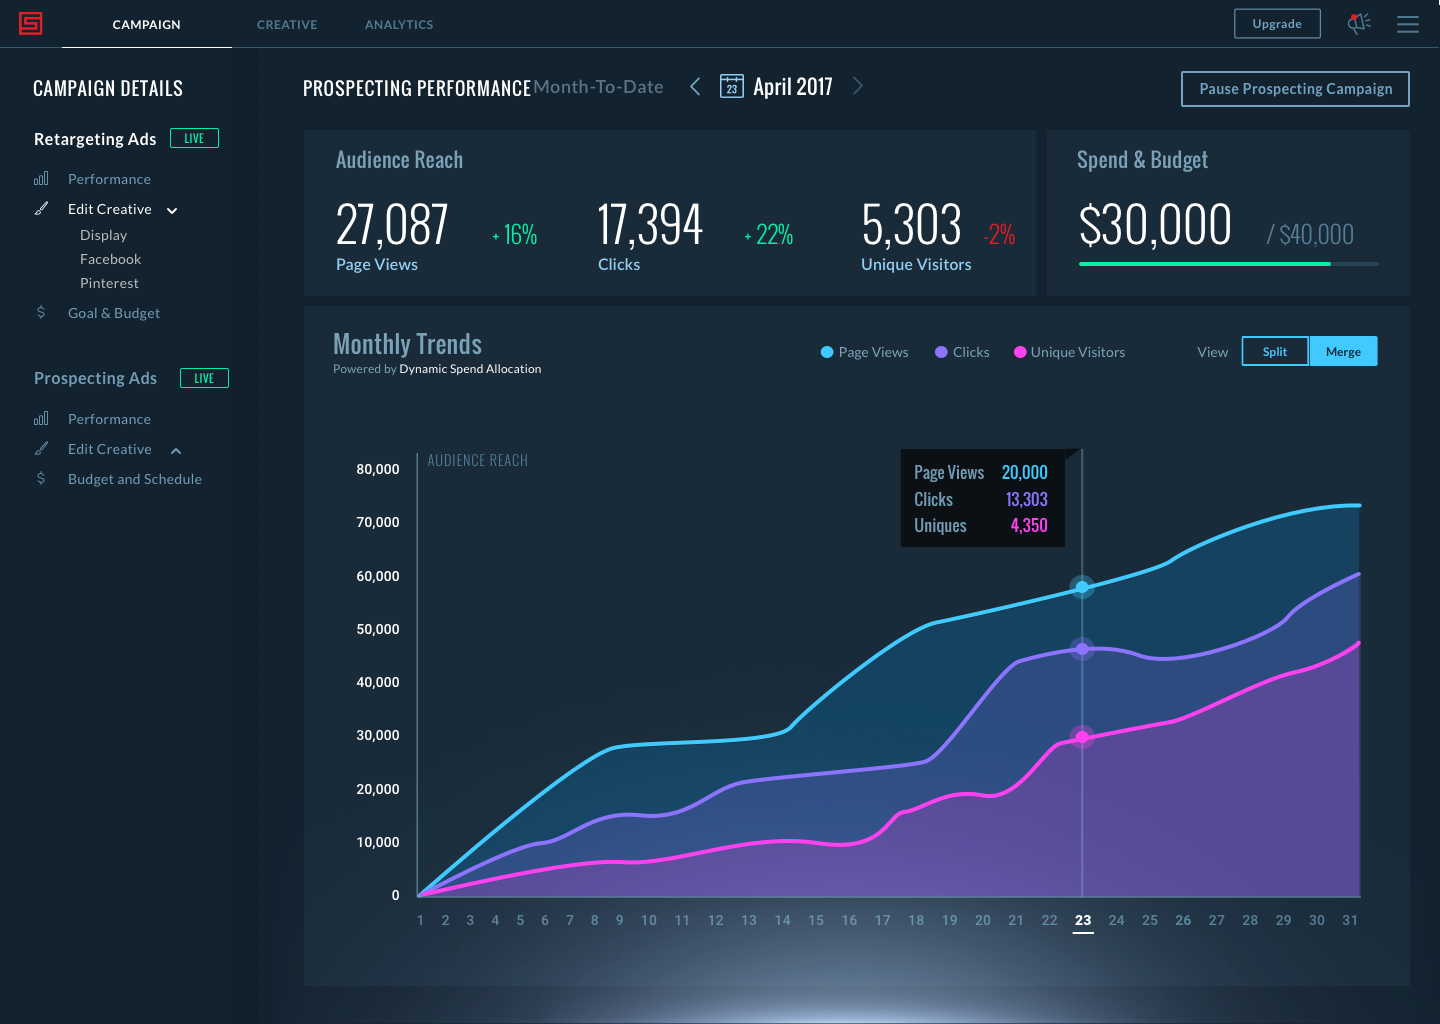Open Budget and Schedule link

pos(135,479)
